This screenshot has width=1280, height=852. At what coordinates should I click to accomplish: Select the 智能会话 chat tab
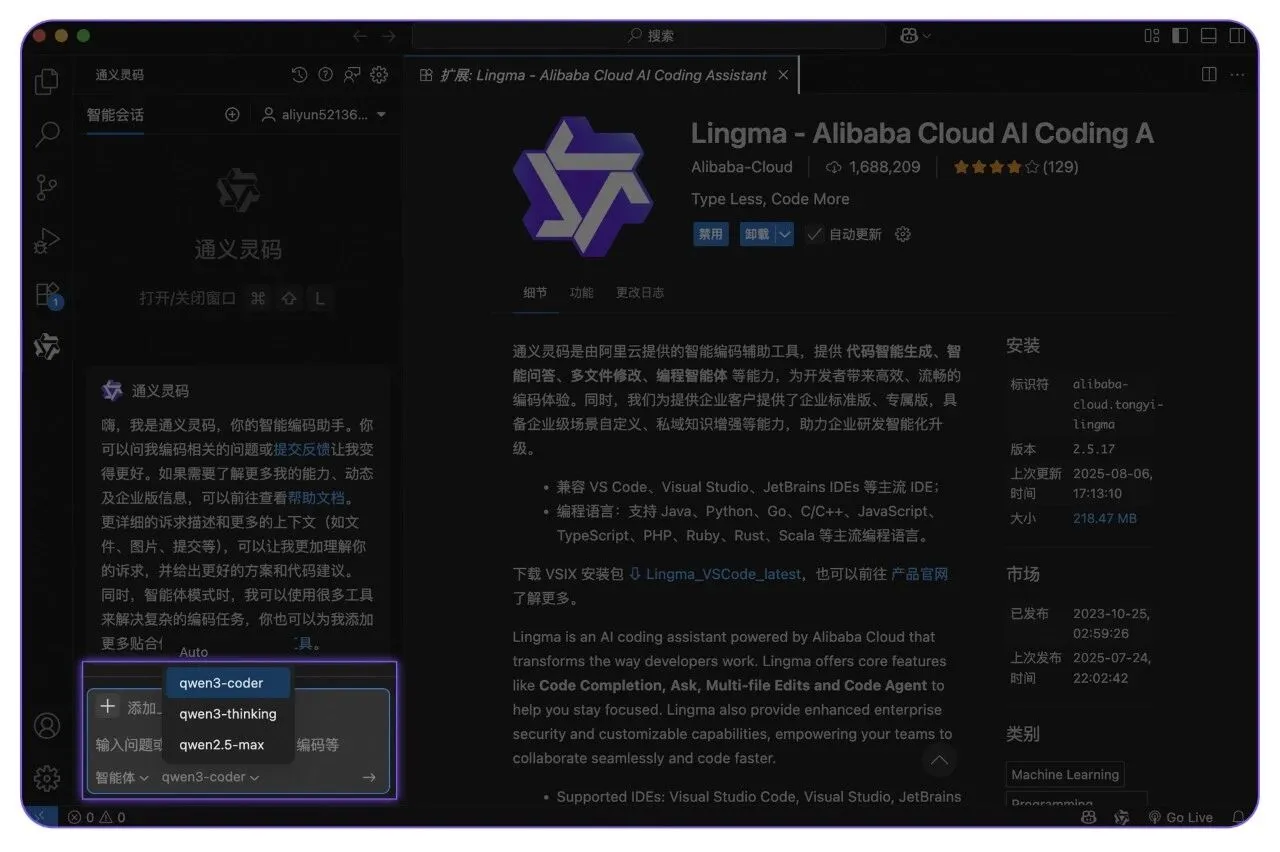click(x=115, y=115)
